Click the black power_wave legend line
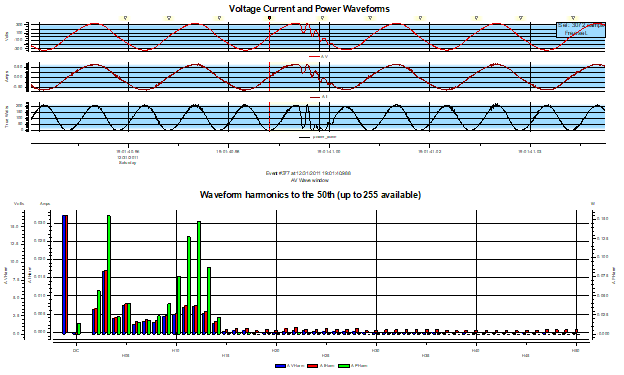624x375 pixels. tap(304, 137)
